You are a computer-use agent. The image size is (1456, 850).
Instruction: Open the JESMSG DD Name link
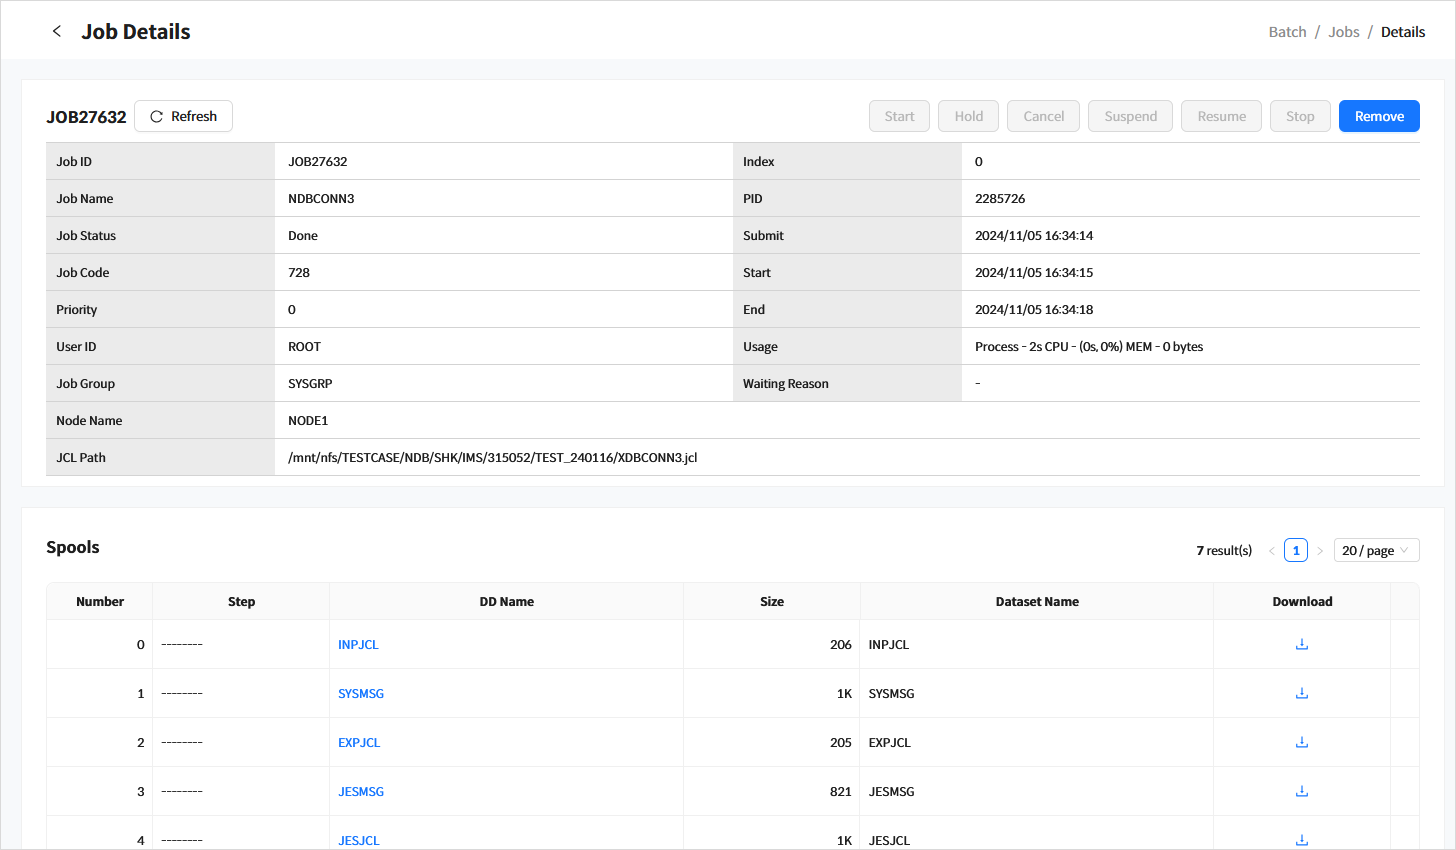[361, 792]
